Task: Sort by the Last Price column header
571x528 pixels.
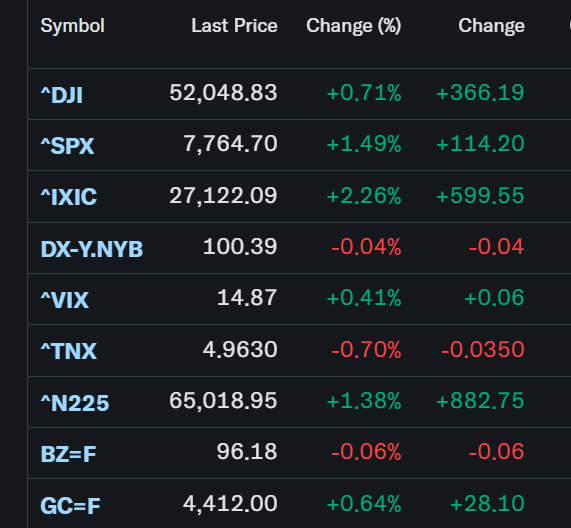Action: tap(235, 25)
